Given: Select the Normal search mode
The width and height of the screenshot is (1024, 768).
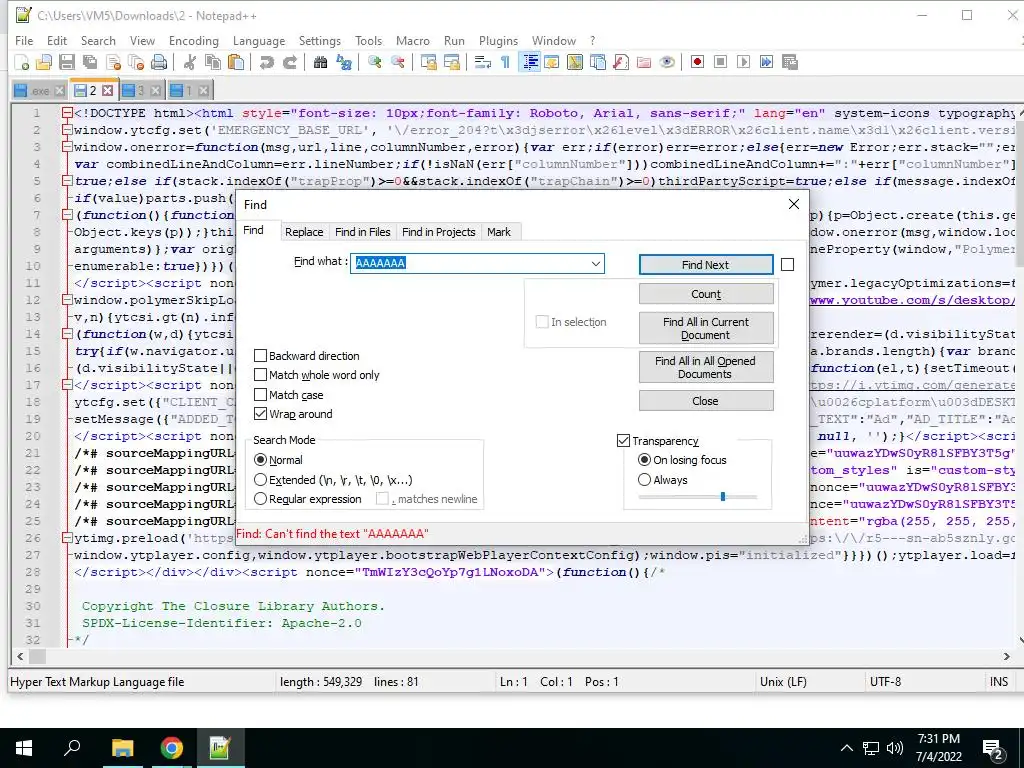Looking at the screenshot, I should point(261,460).
